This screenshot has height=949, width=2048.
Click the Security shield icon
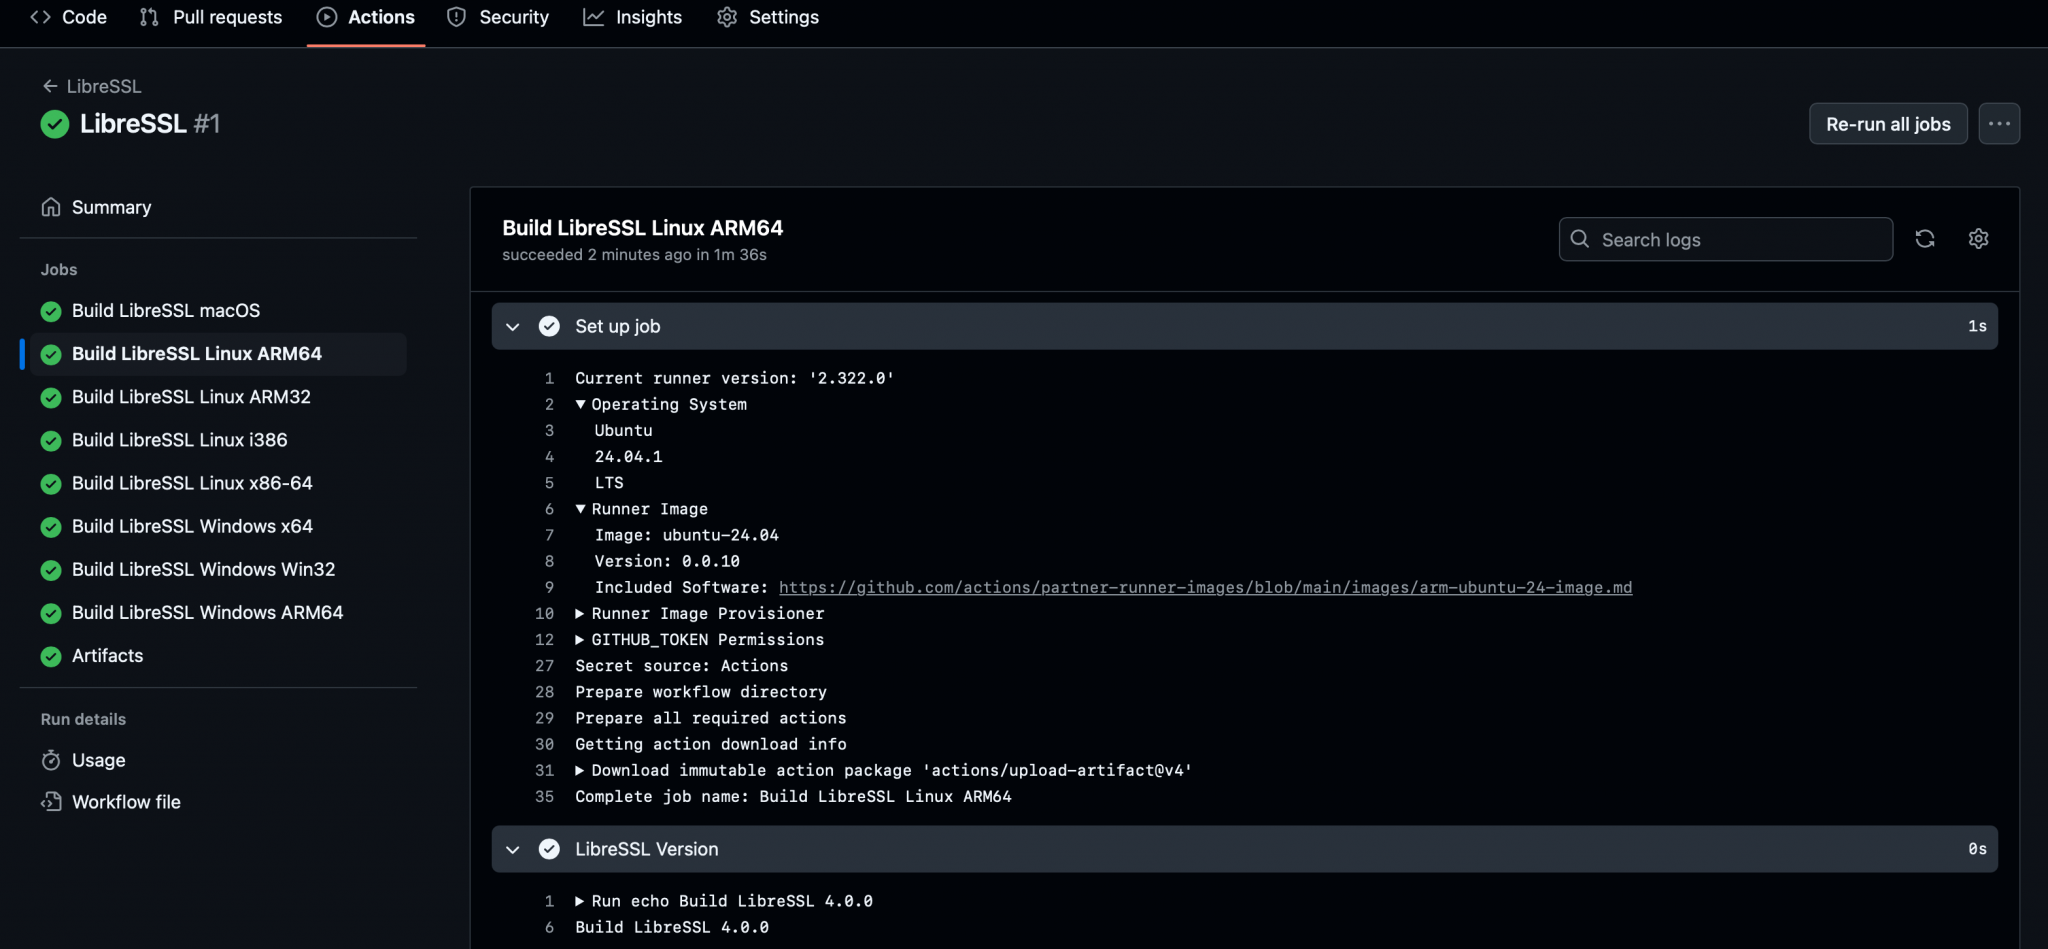coord(456,17)
